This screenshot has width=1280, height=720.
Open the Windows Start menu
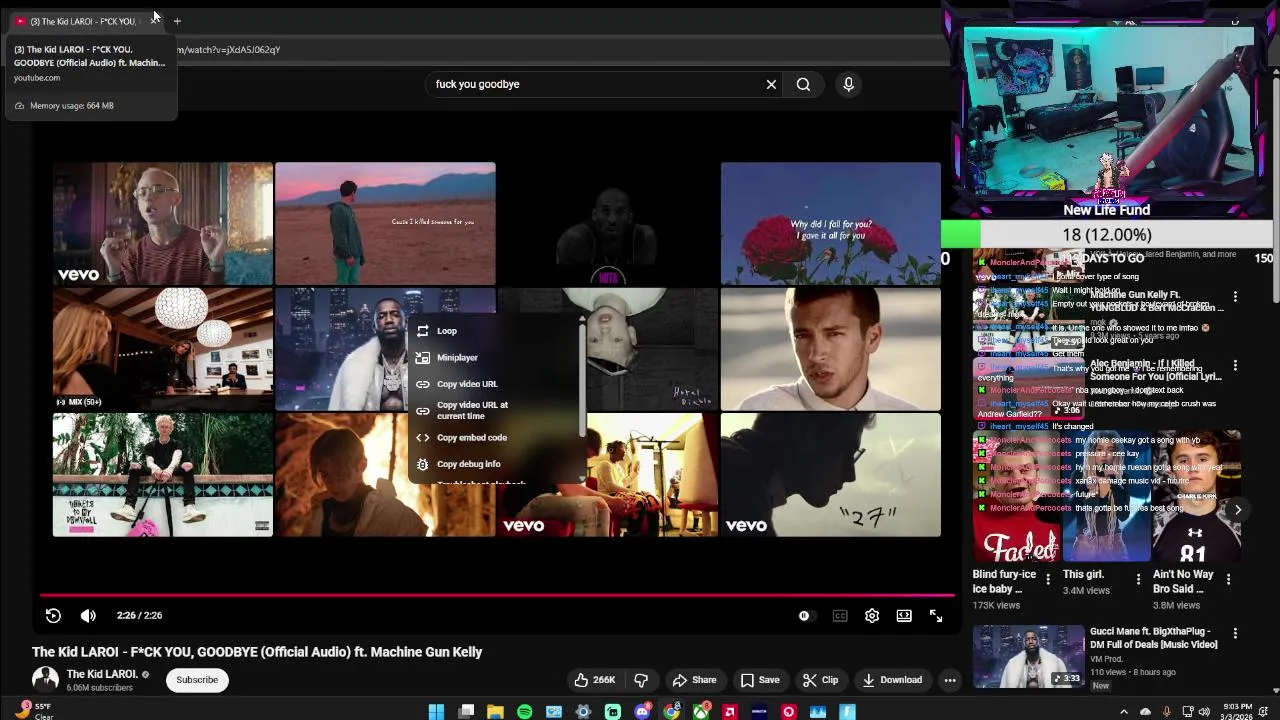coord(436,712)
